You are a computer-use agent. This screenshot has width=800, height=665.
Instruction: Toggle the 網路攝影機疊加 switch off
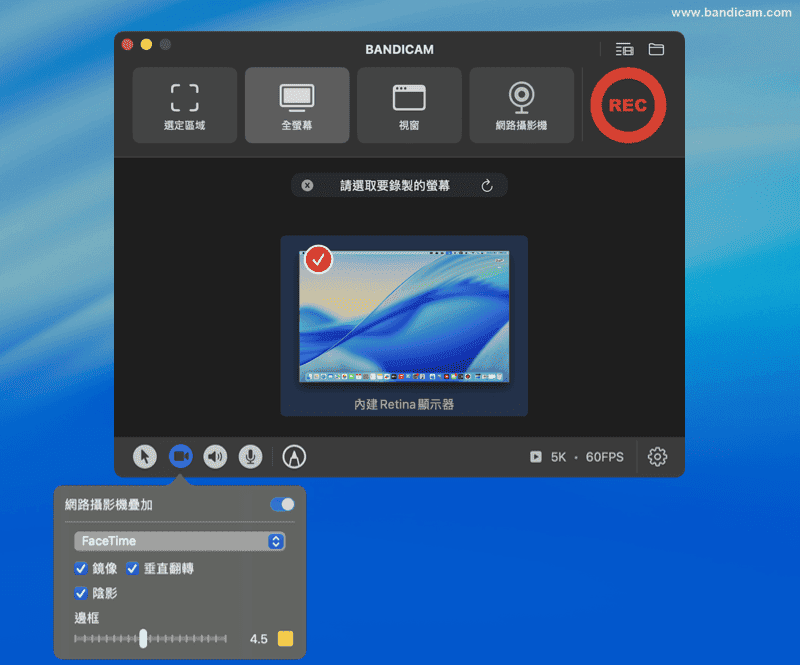tap(282, 505)
